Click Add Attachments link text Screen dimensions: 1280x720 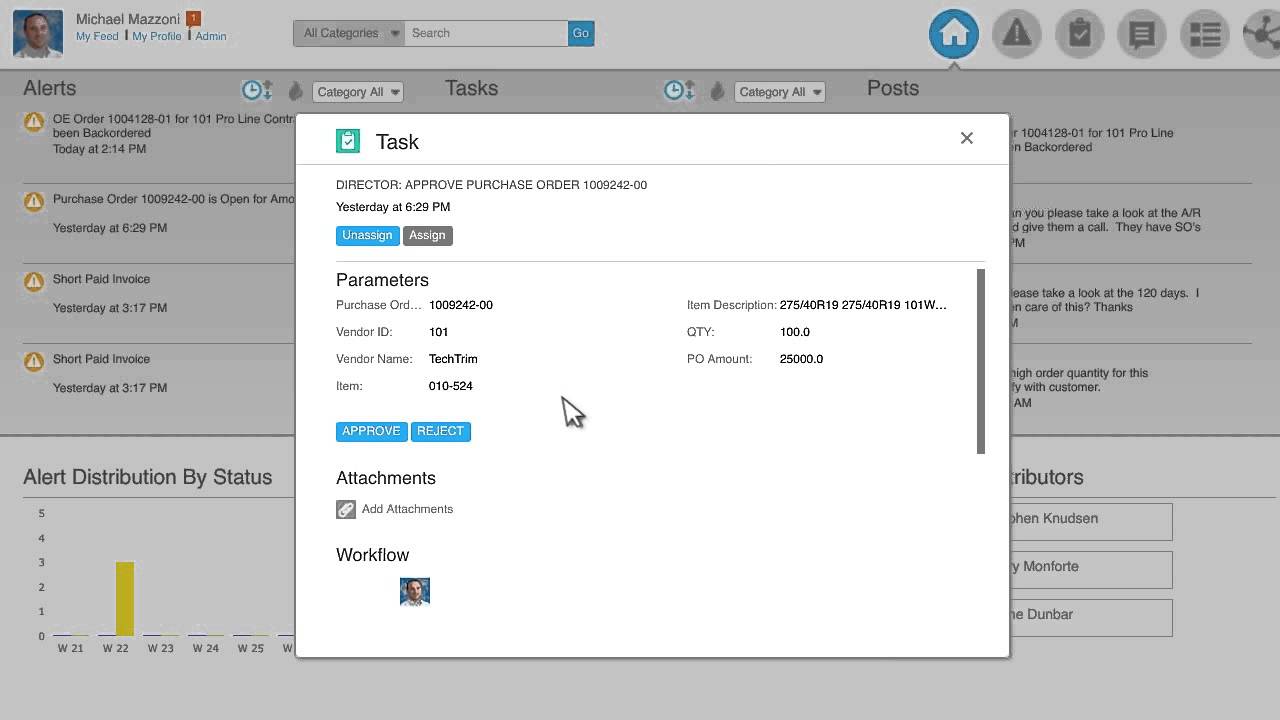tap(407, 509)
